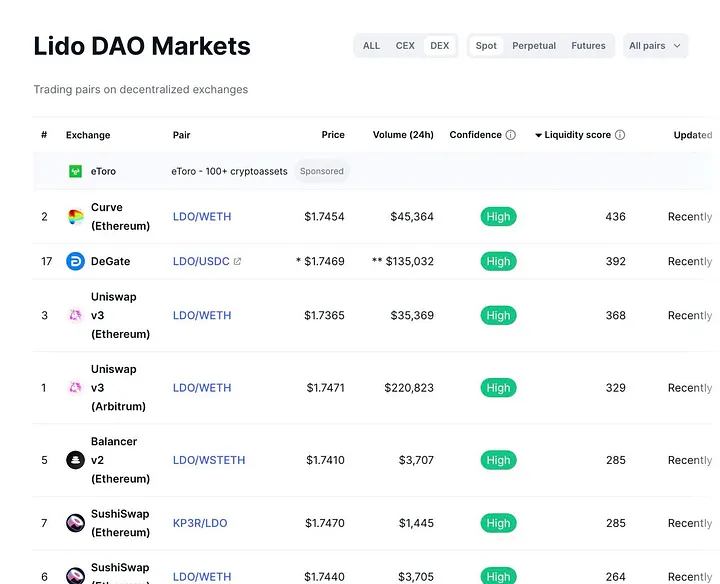Click the Uniswap v3 (Ethereum) exchange name
The width and height of the screenshot is (720, 584).
[120, 315]
